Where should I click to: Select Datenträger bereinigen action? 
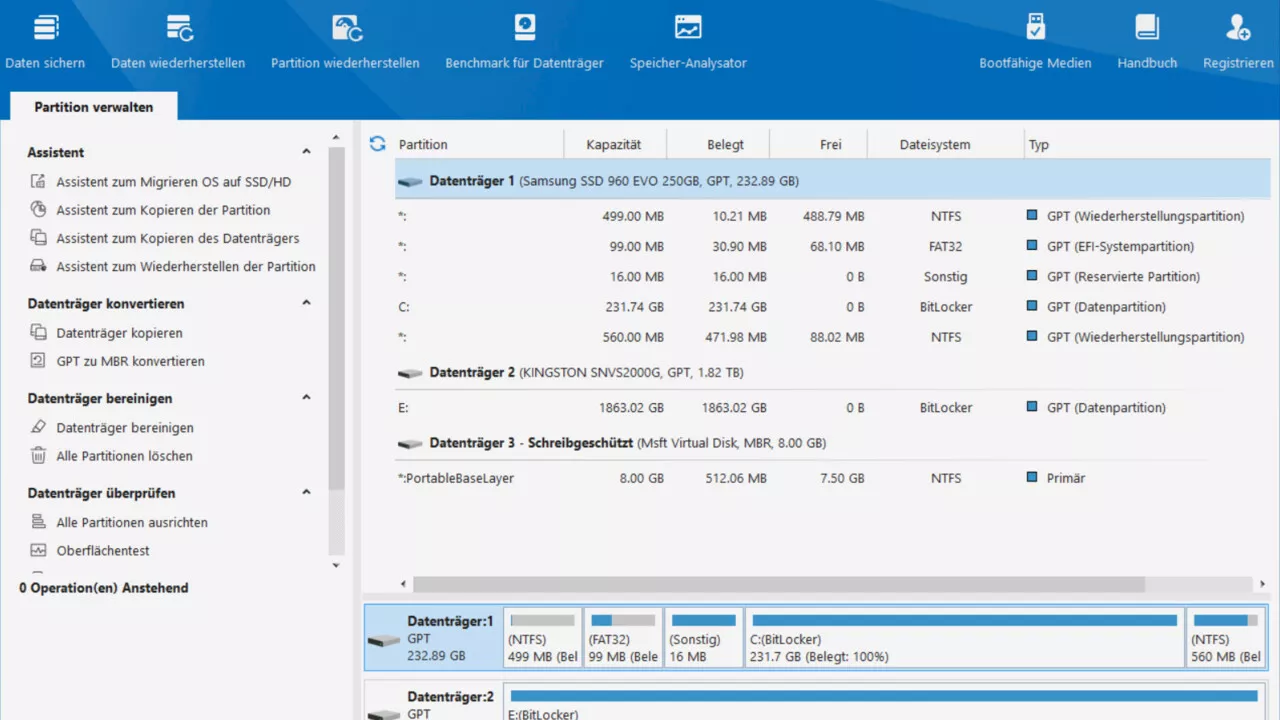click(x=125, y=427)
